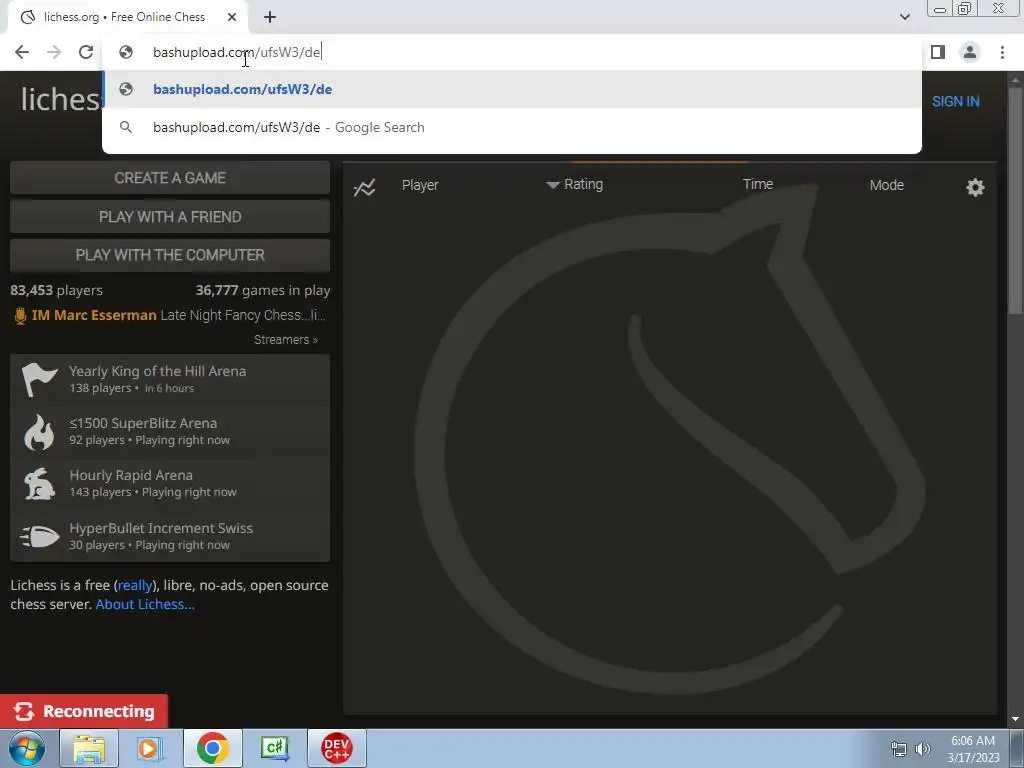Click PLAY WITH THE COMPUTER
The height and width of the screenshot is (768, 1024).
pyautogui.click(x=170, y=255)
